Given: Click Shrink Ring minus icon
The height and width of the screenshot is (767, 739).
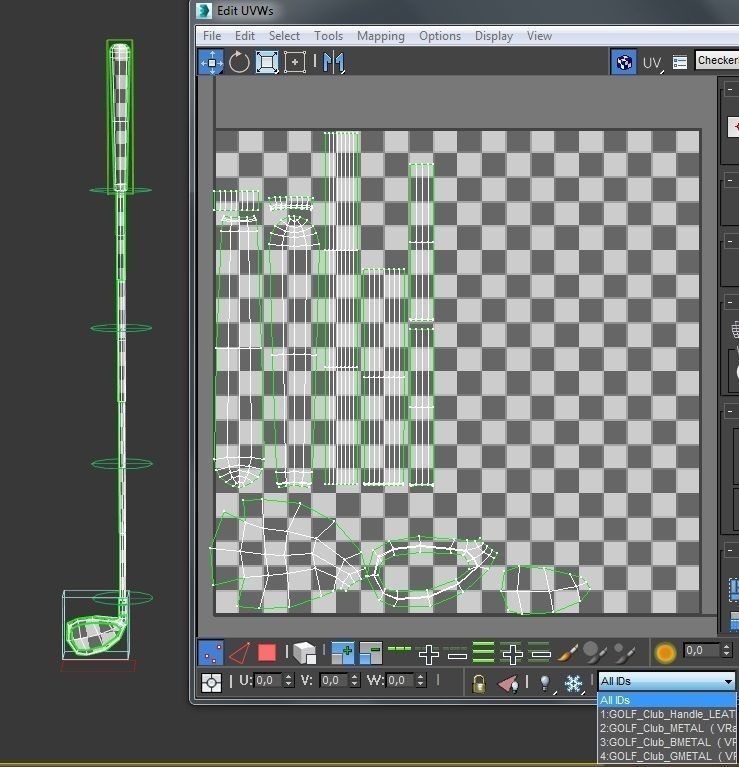Looking at the screenshot, I should coord(540,654).
